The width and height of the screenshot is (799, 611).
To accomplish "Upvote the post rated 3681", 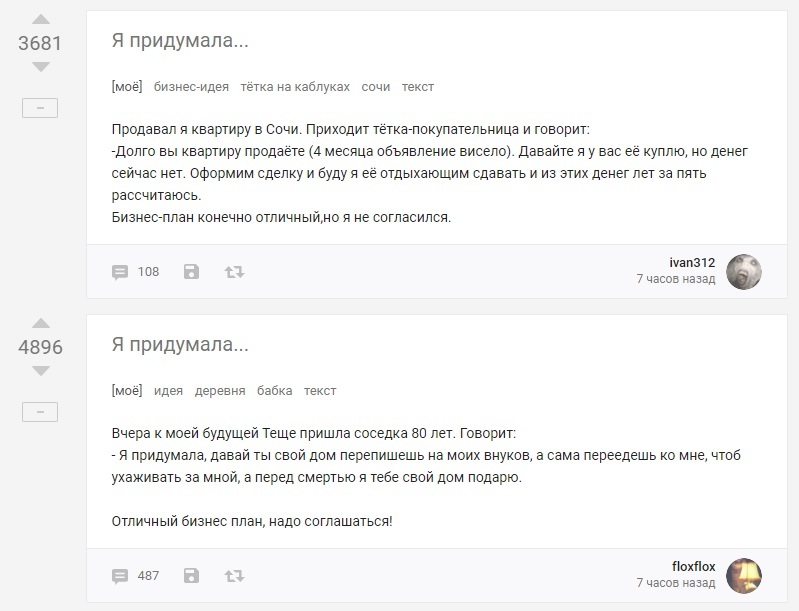I will coord(40,19).
